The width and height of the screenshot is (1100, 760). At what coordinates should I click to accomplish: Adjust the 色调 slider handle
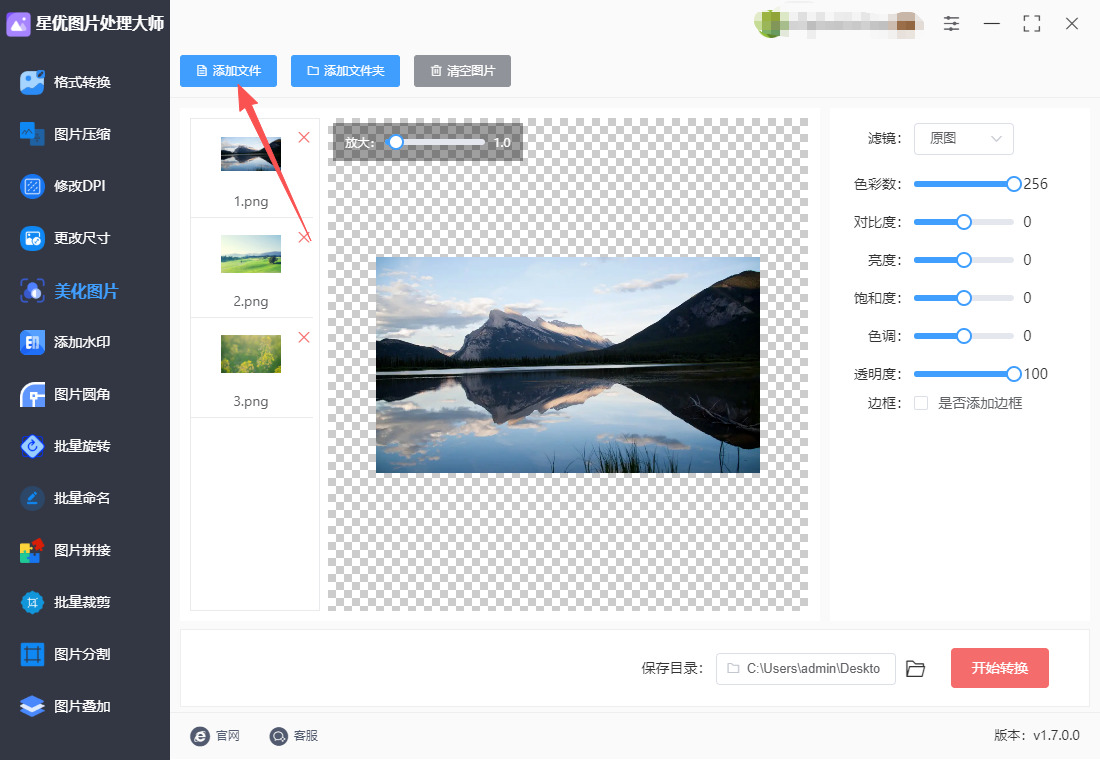coord(964,336)
